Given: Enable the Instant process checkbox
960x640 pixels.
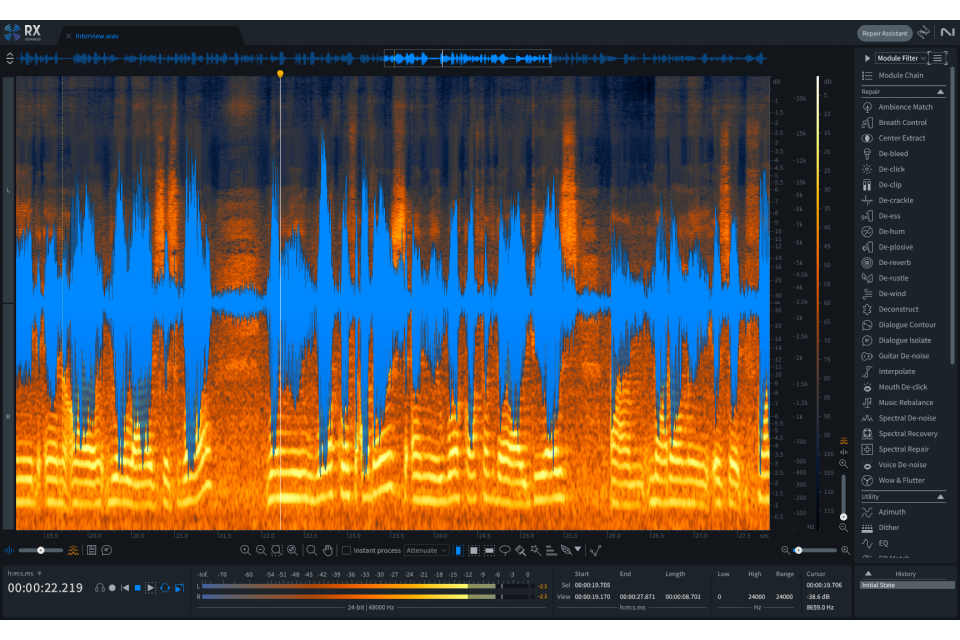Looking at the screenshot, I should 347,550.
